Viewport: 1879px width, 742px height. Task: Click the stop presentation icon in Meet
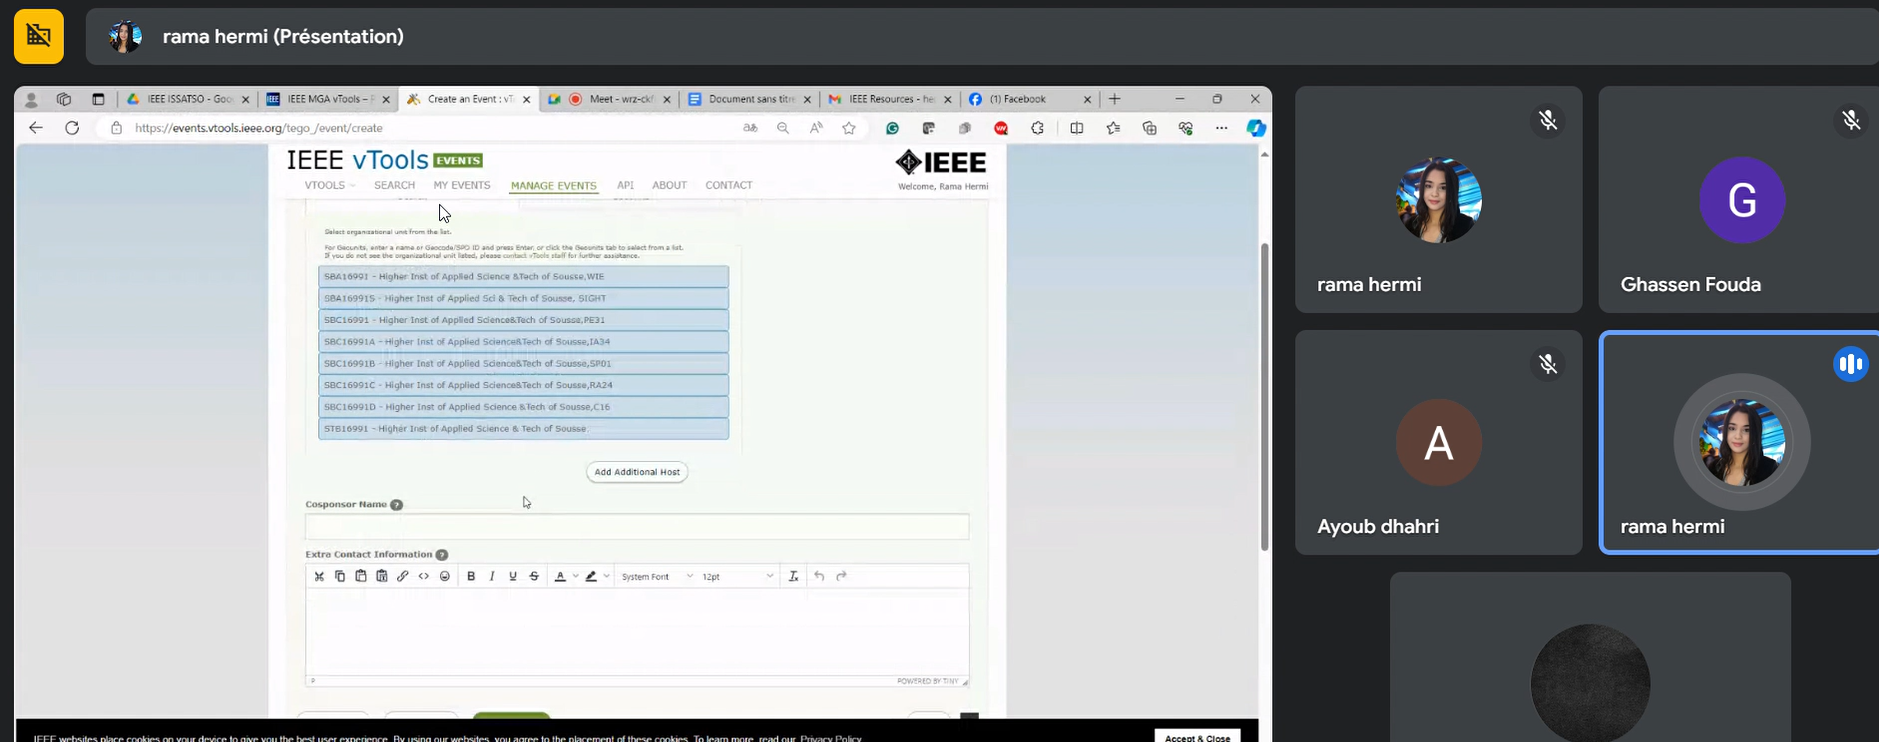pyautogui.click(x=39, y=36)
